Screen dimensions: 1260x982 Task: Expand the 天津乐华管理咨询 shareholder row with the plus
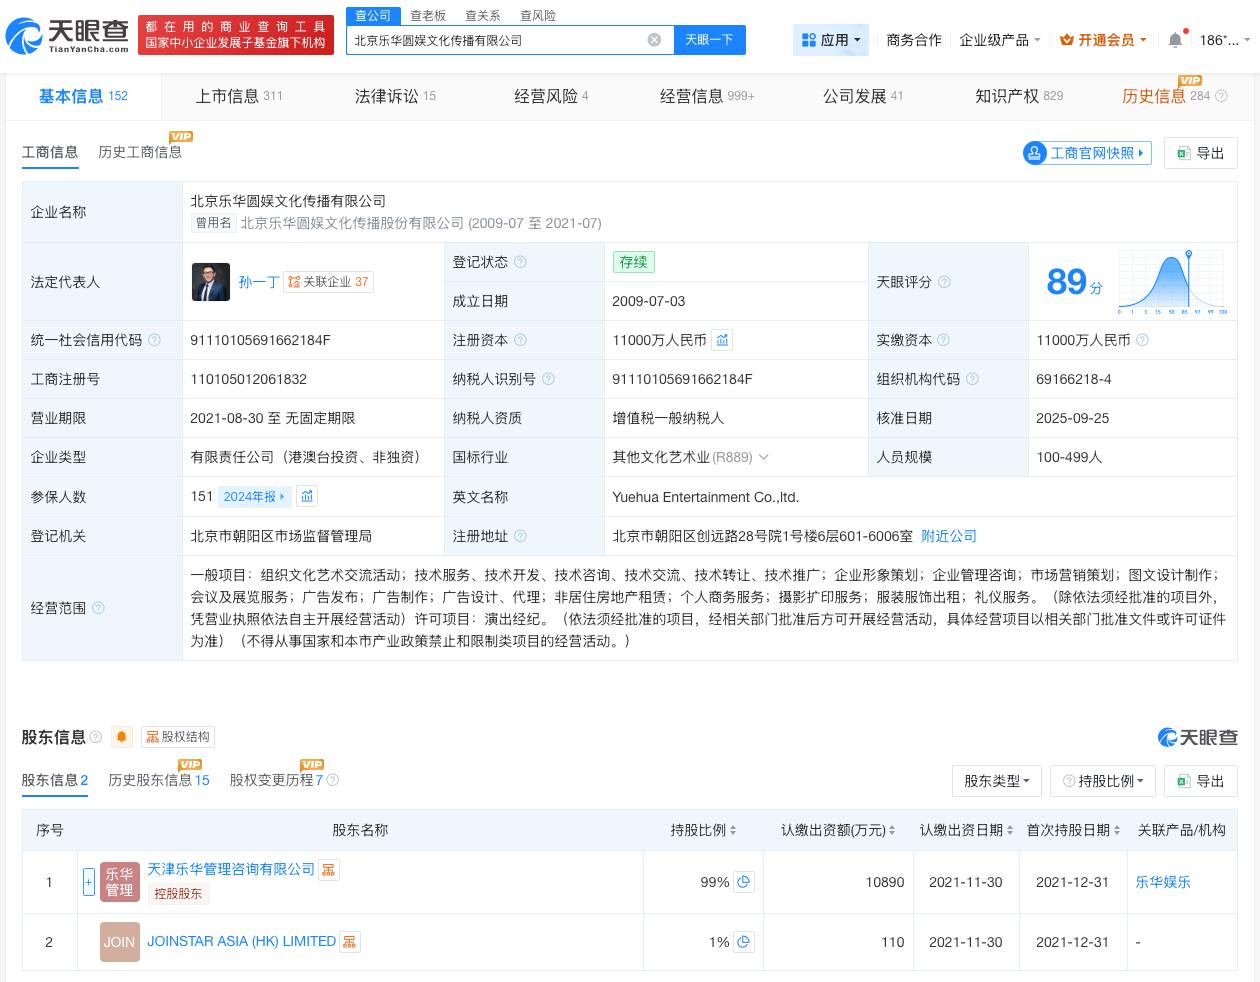coord(89,882)
